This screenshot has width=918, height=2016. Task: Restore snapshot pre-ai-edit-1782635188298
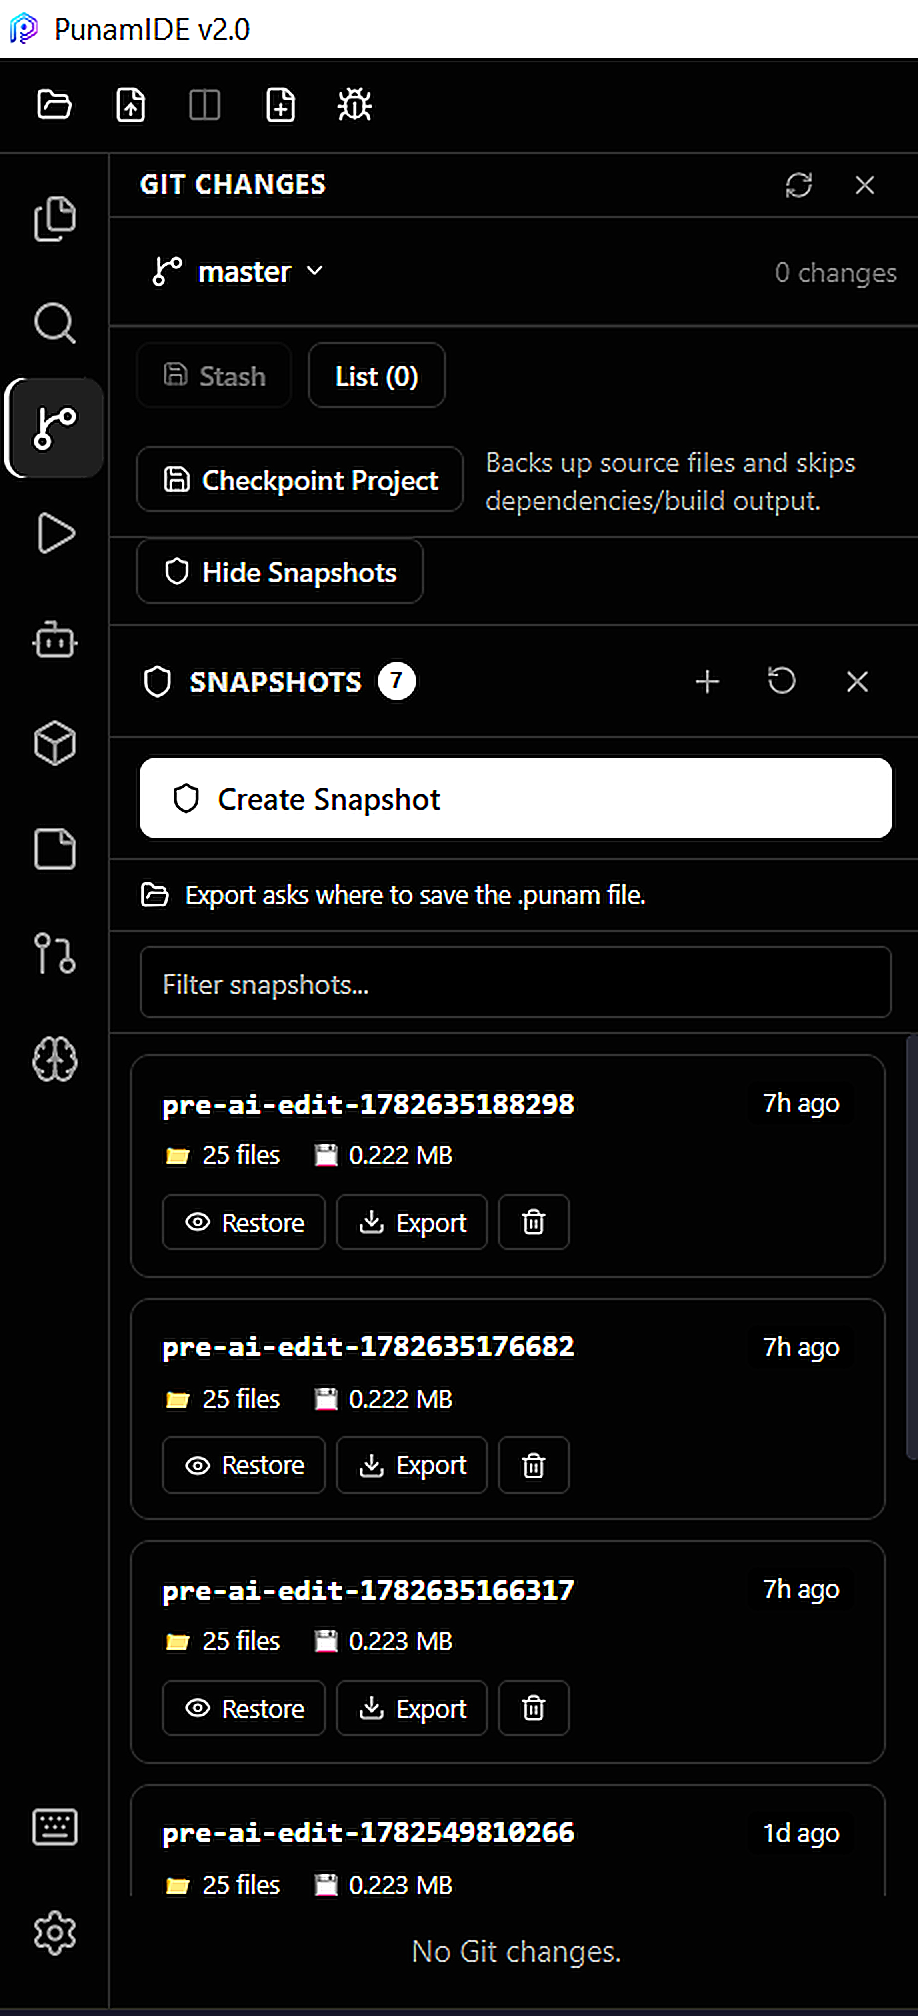[x=244, y=1222]
